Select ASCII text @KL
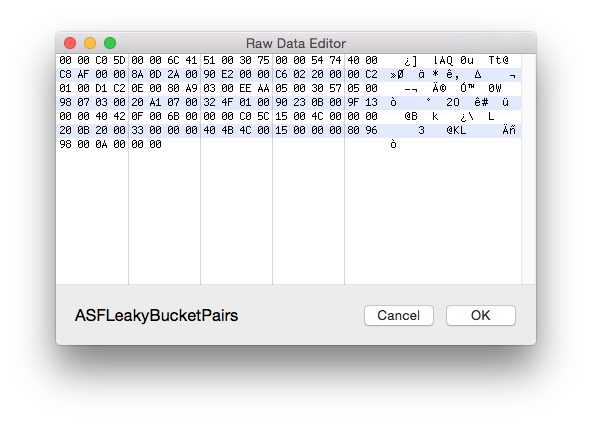Viewport: 592px width, 425px height. click(456, 130)
